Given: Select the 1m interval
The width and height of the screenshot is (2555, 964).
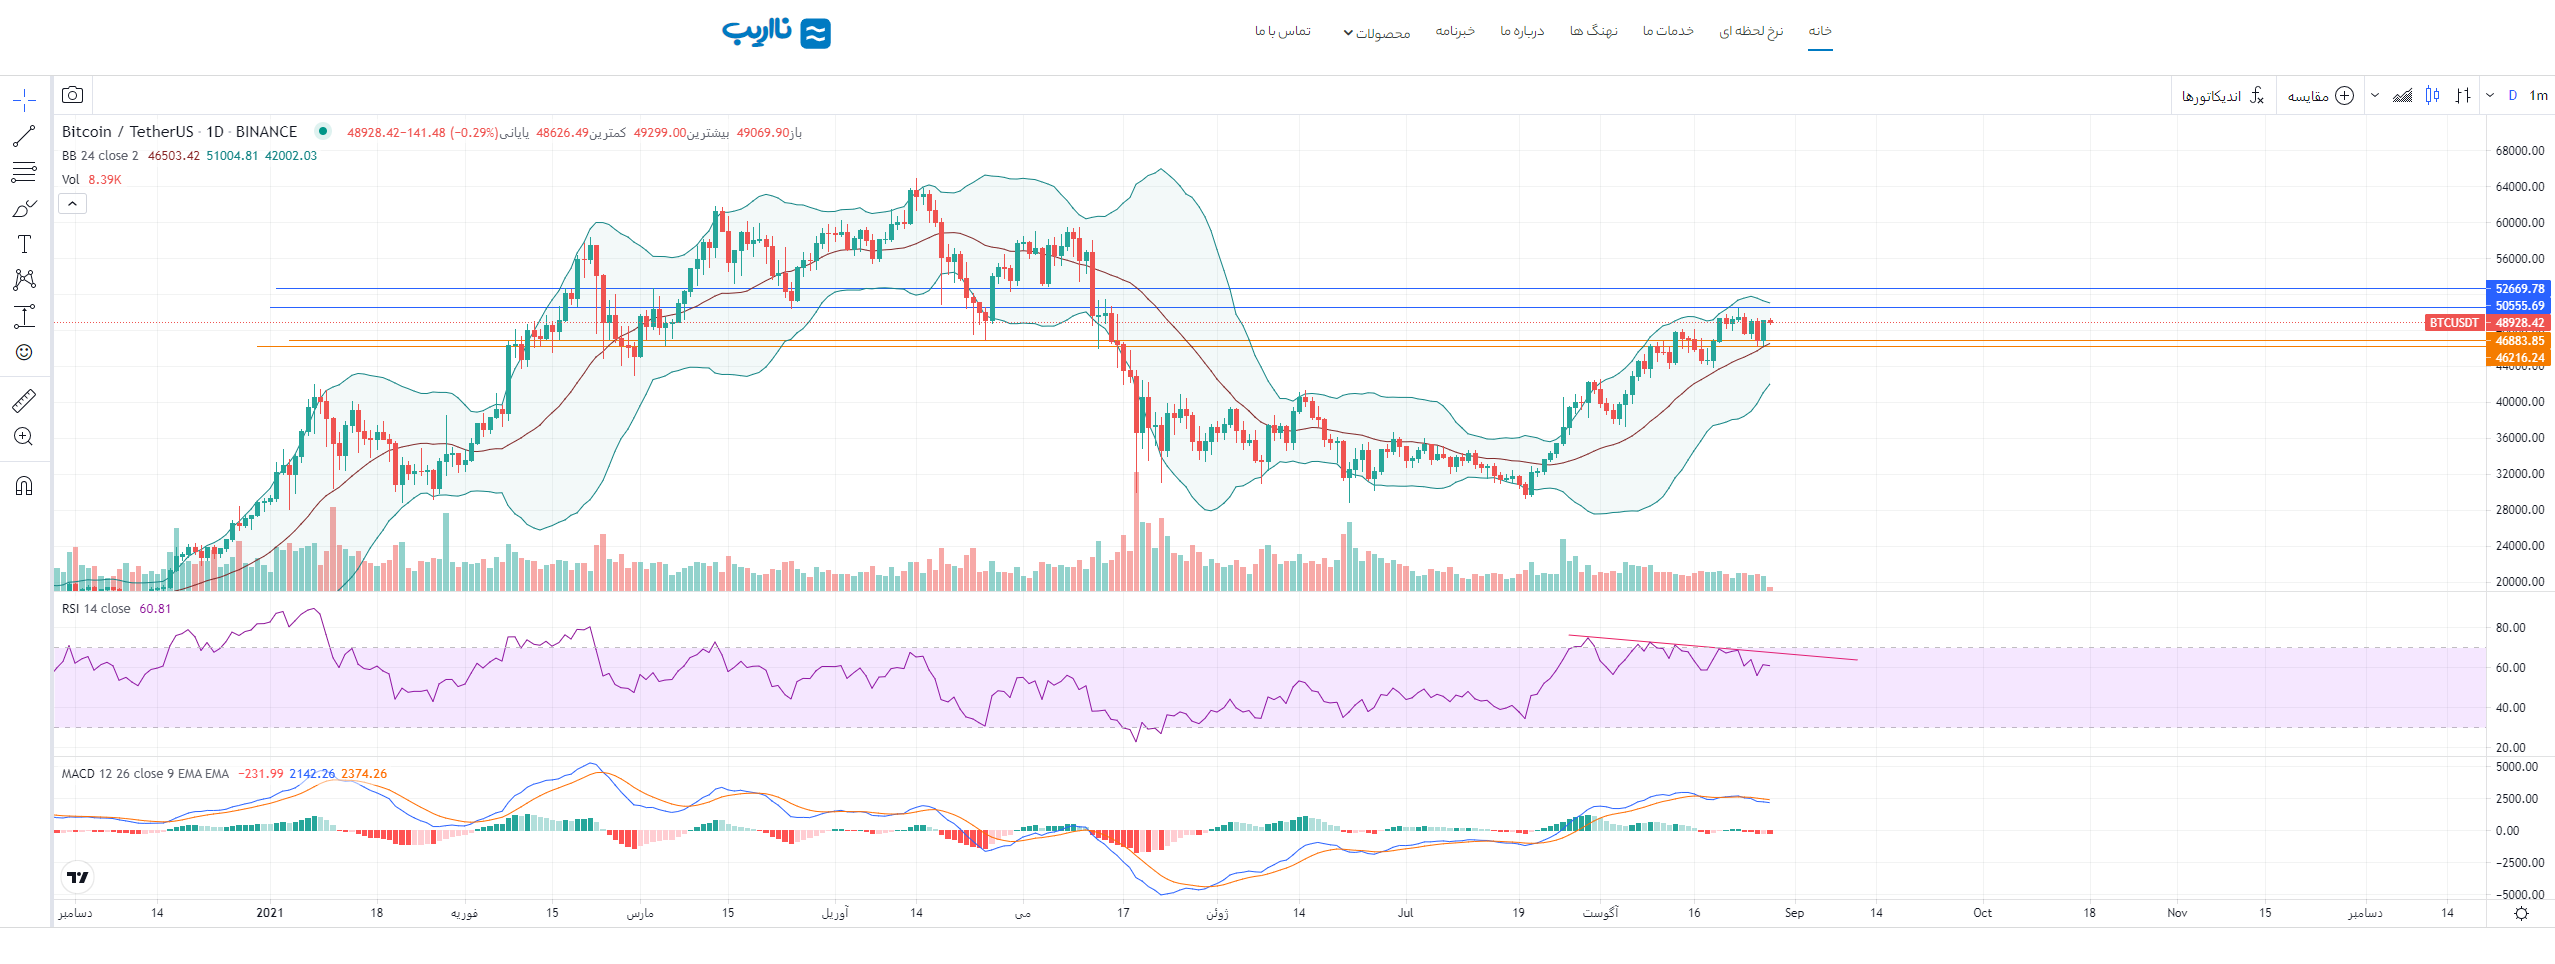Looking at the screenshot, I should click(x=2538, y=95).
